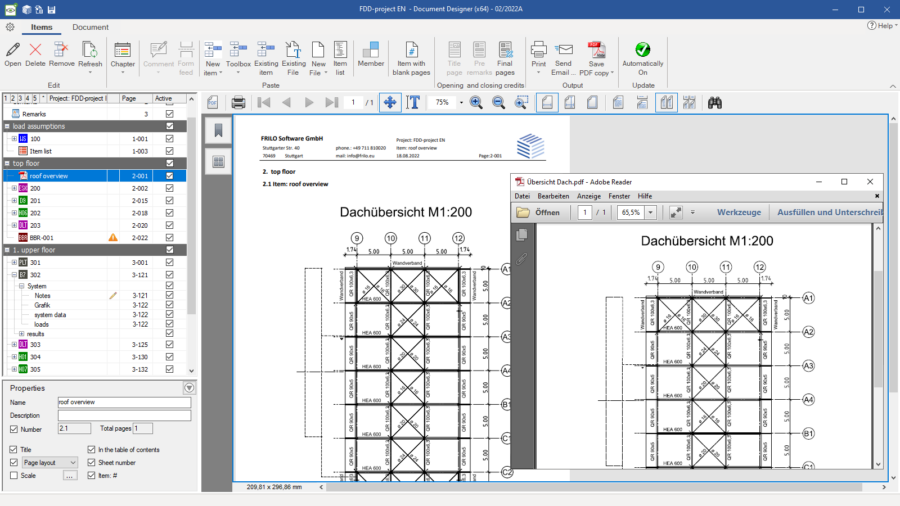Click the Remove icon in Edit group
Screen dimensions: 900x506
(61, 50)
